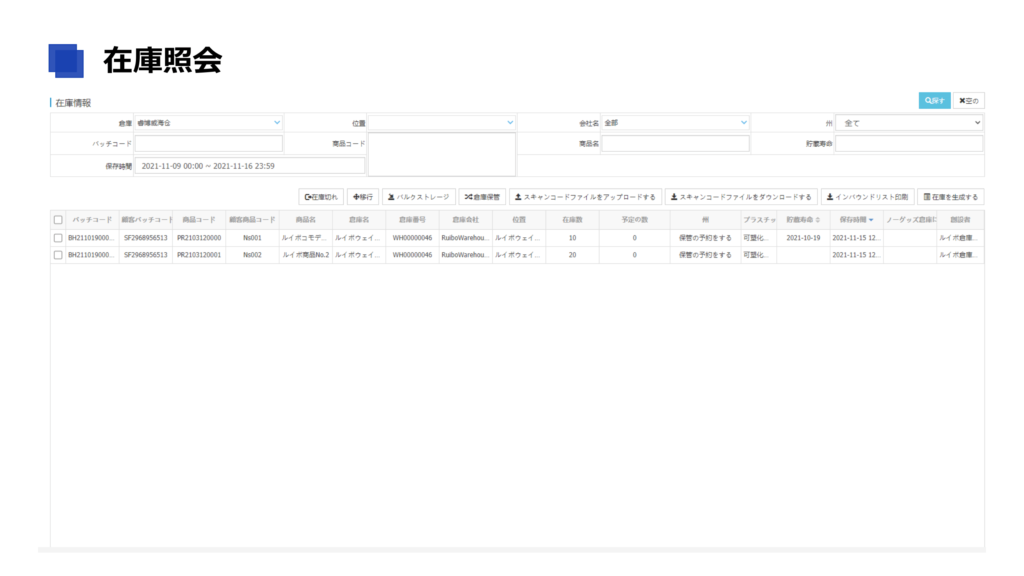Click the blue 探す search button
Viewport: 1024px width, 576px height.
click(935, 101)
